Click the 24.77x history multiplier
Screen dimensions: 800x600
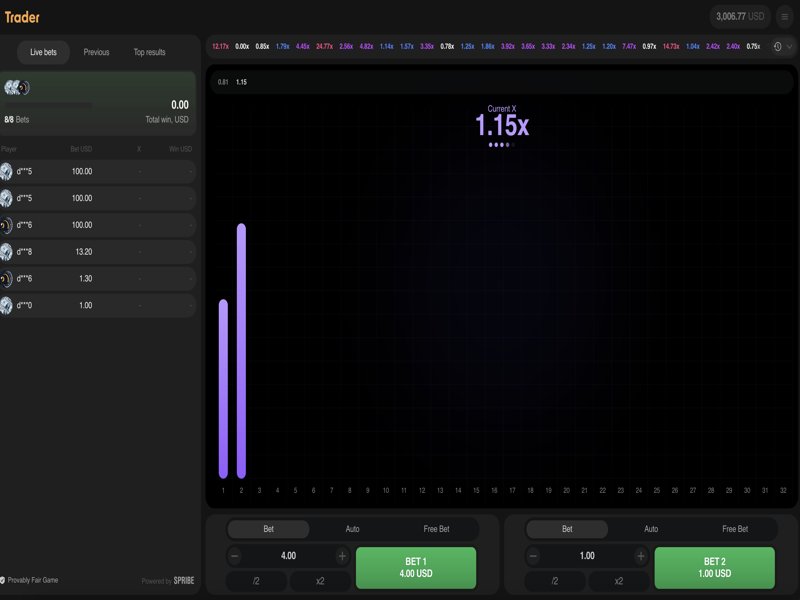pos(324,46)
